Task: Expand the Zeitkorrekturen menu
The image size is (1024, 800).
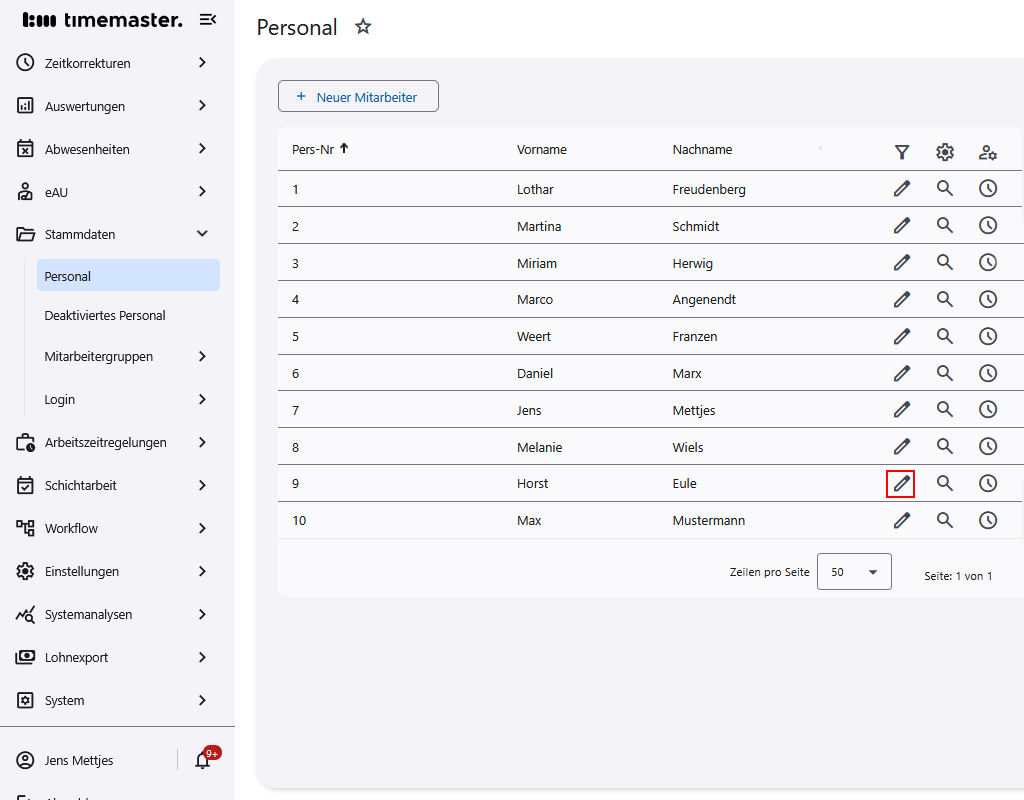Action: [202, 63]
